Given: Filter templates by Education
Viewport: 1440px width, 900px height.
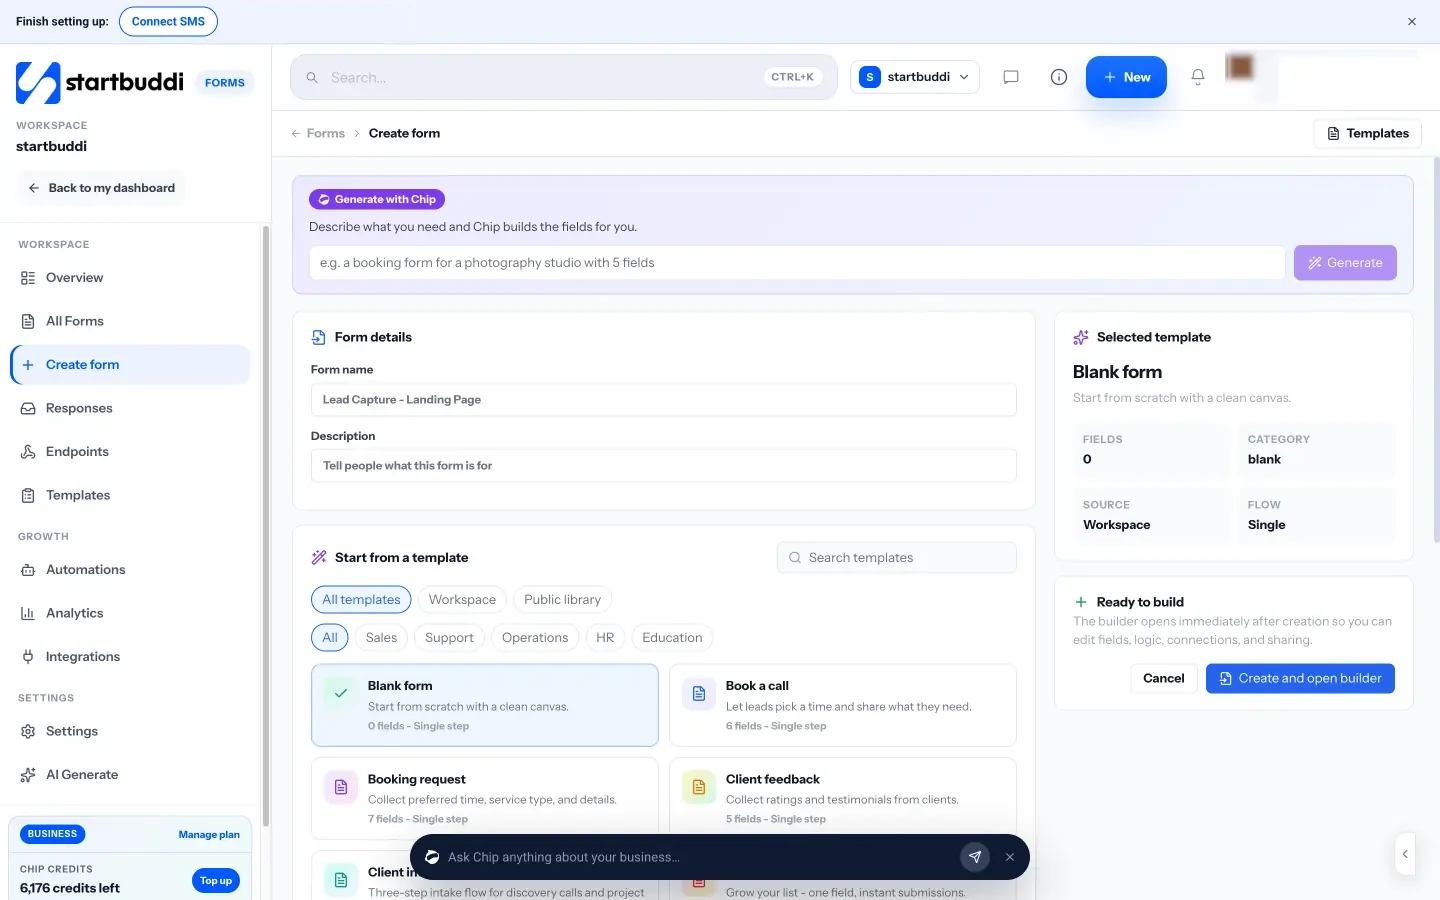Looking at the screenshot, I should [672, 638].
